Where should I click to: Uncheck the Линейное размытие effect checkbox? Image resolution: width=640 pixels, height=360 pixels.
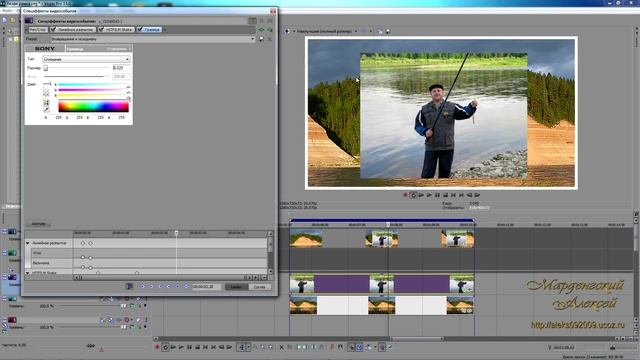[x=53, y=30]
